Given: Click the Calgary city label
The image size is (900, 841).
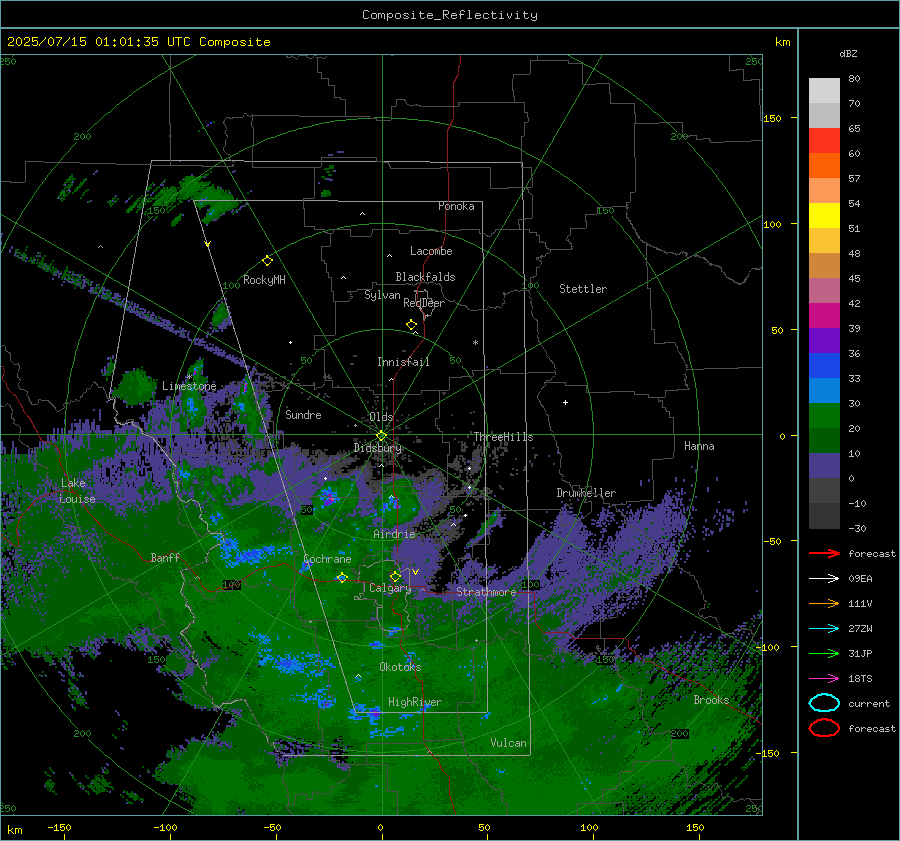Looking at the screenshot, I should 390,588.
